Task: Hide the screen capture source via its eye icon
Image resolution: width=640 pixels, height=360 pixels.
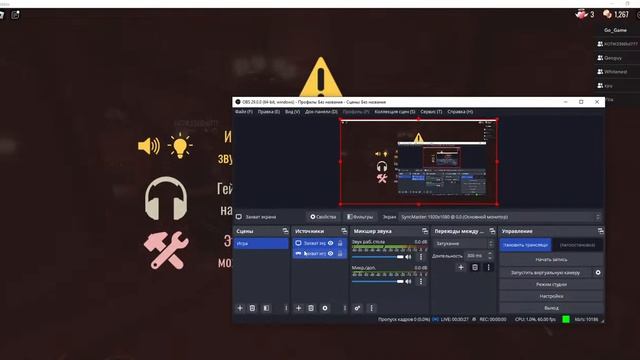Action: [x=331, y=243]
